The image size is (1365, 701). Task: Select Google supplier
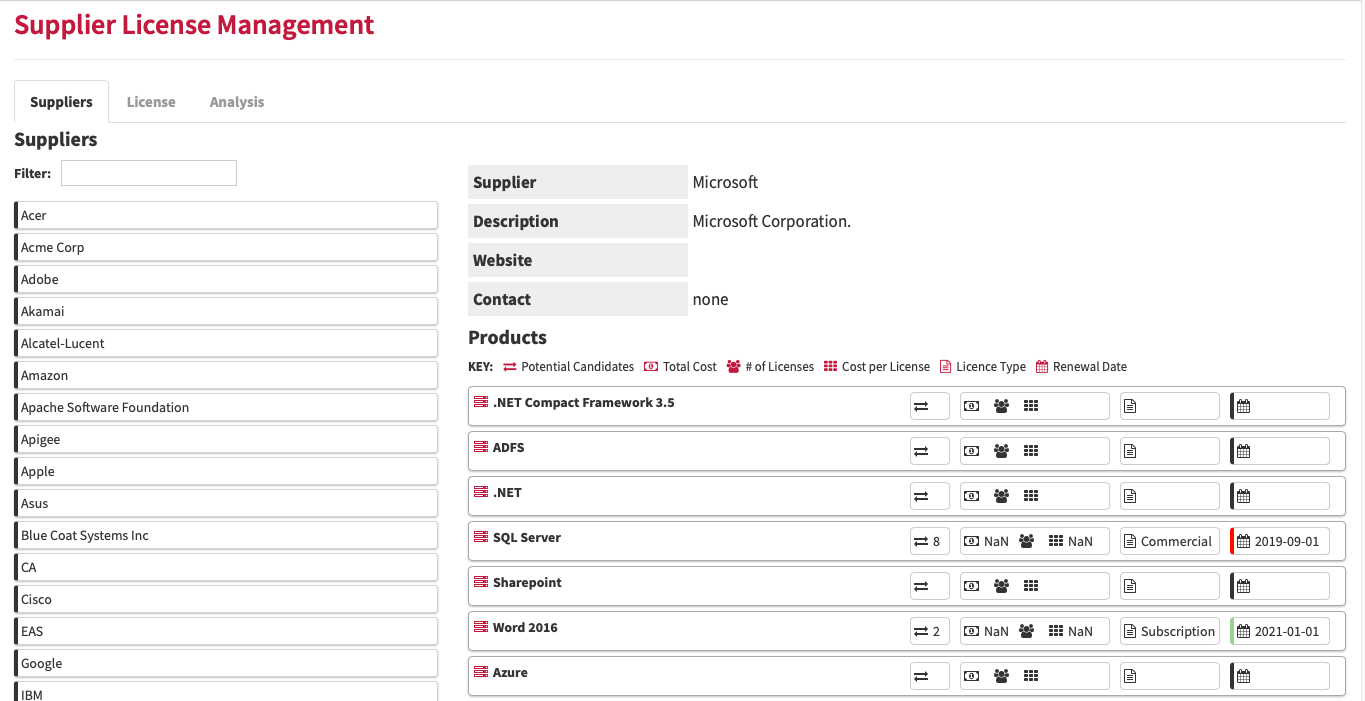pos(226,663)
